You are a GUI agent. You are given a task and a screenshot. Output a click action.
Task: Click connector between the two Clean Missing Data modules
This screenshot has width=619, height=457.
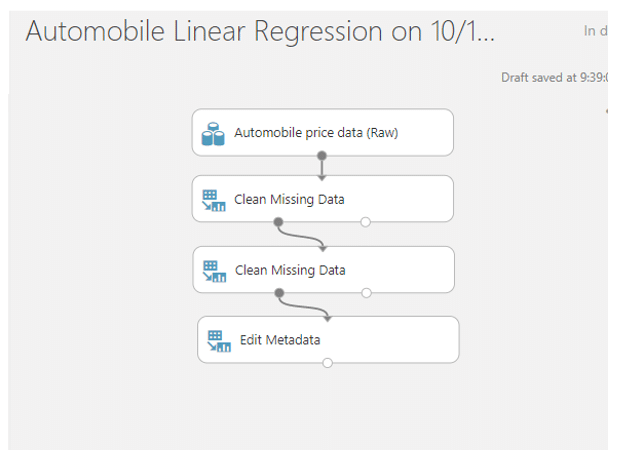(300, 237)
